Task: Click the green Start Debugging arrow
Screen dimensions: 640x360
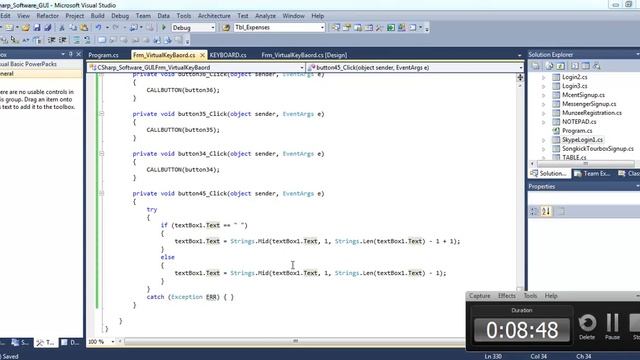Action: pos(164,28)
